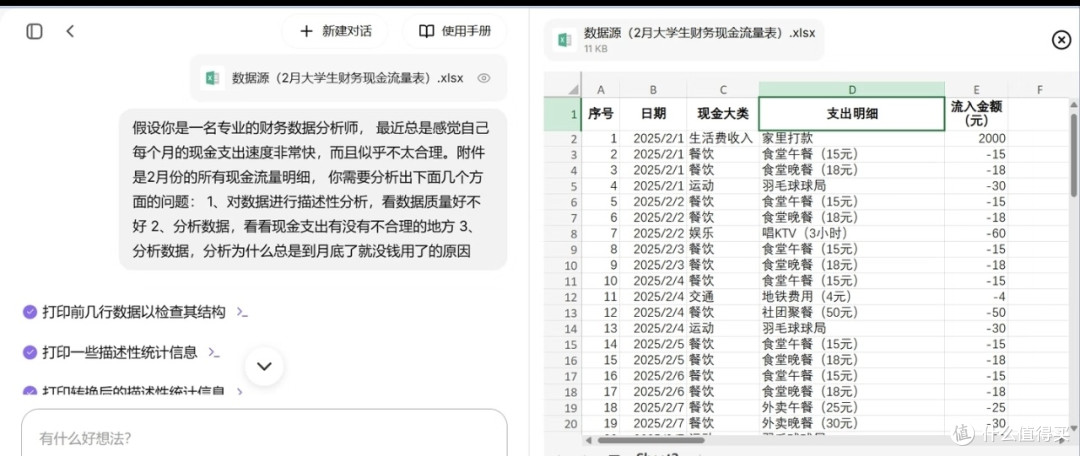Click purple check beside 打印前几行数据以检查其结构

tap(29, 312)
